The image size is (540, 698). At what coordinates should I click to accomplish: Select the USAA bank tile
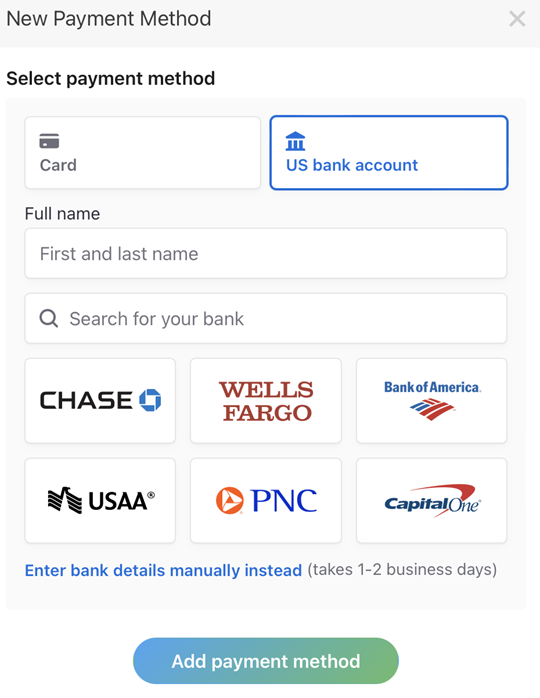(x=100, y=500)
